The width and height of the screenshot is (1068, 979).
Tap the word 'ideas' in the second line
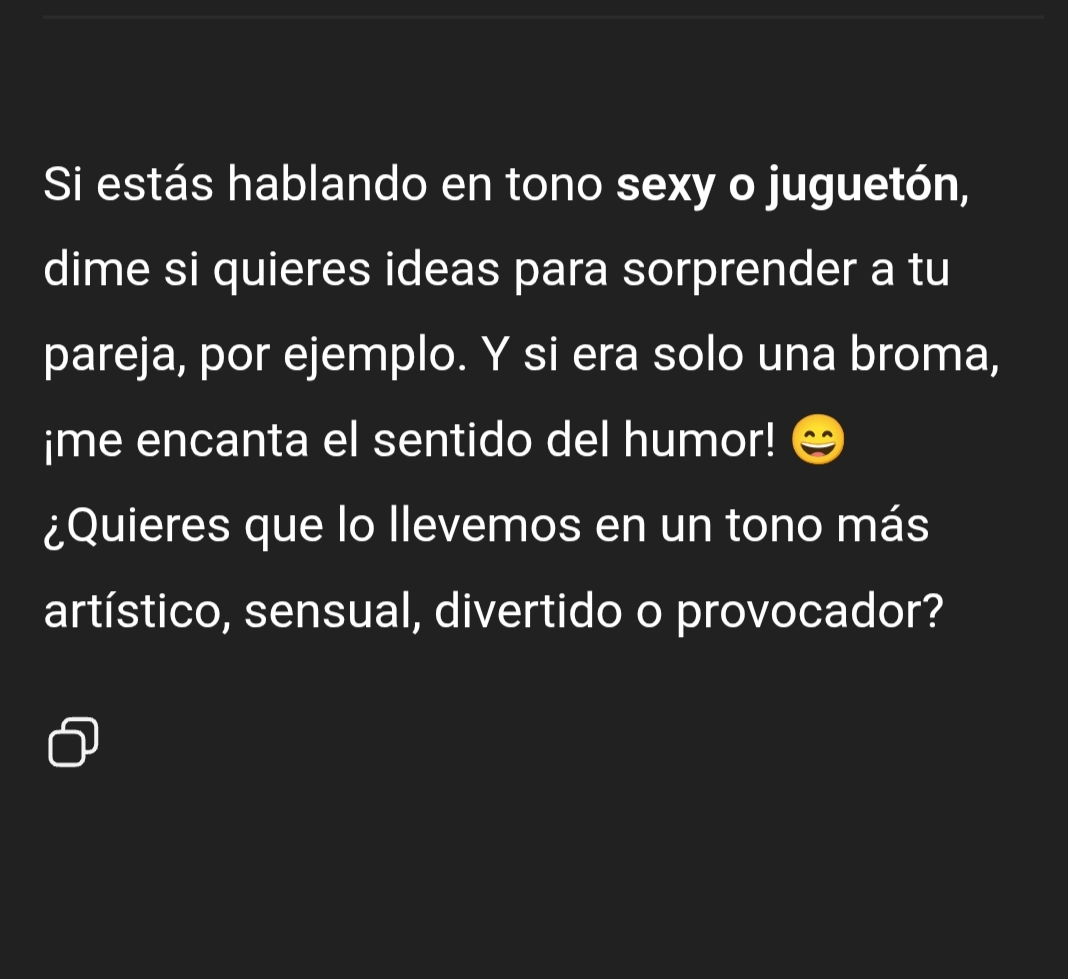point(442,270)
